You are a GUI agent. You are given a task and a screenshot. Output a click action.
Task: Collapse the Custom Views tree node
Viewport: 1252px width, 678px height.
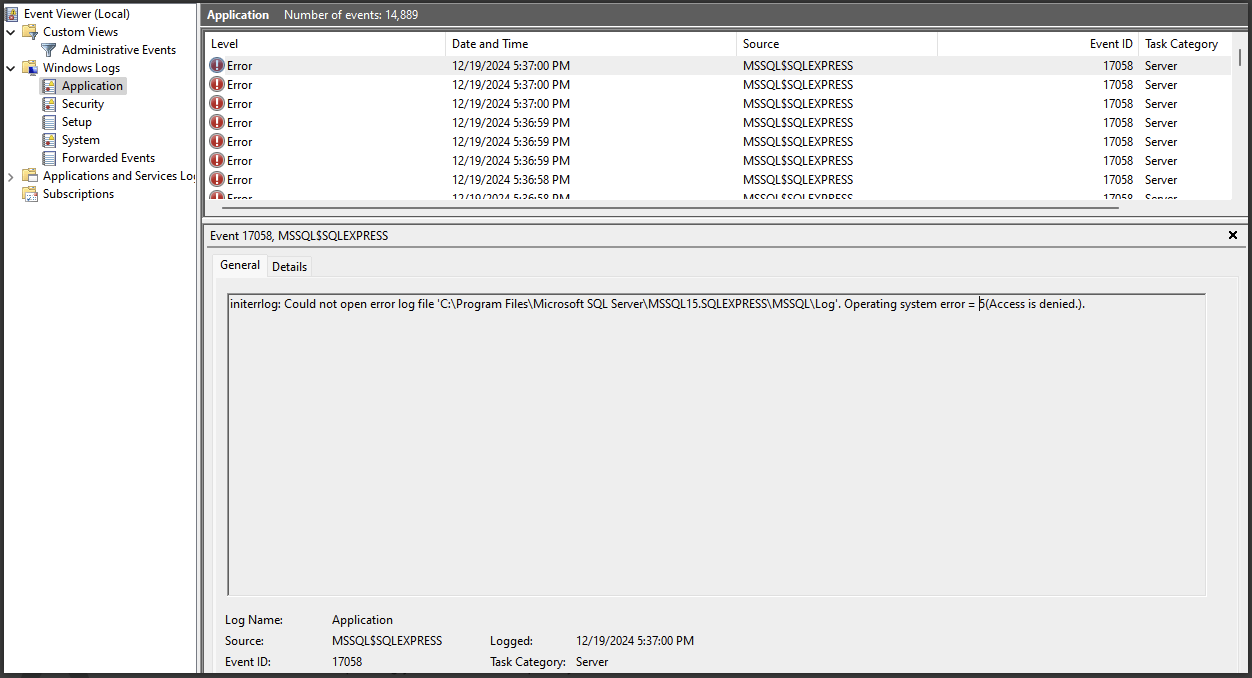[10, 31]
